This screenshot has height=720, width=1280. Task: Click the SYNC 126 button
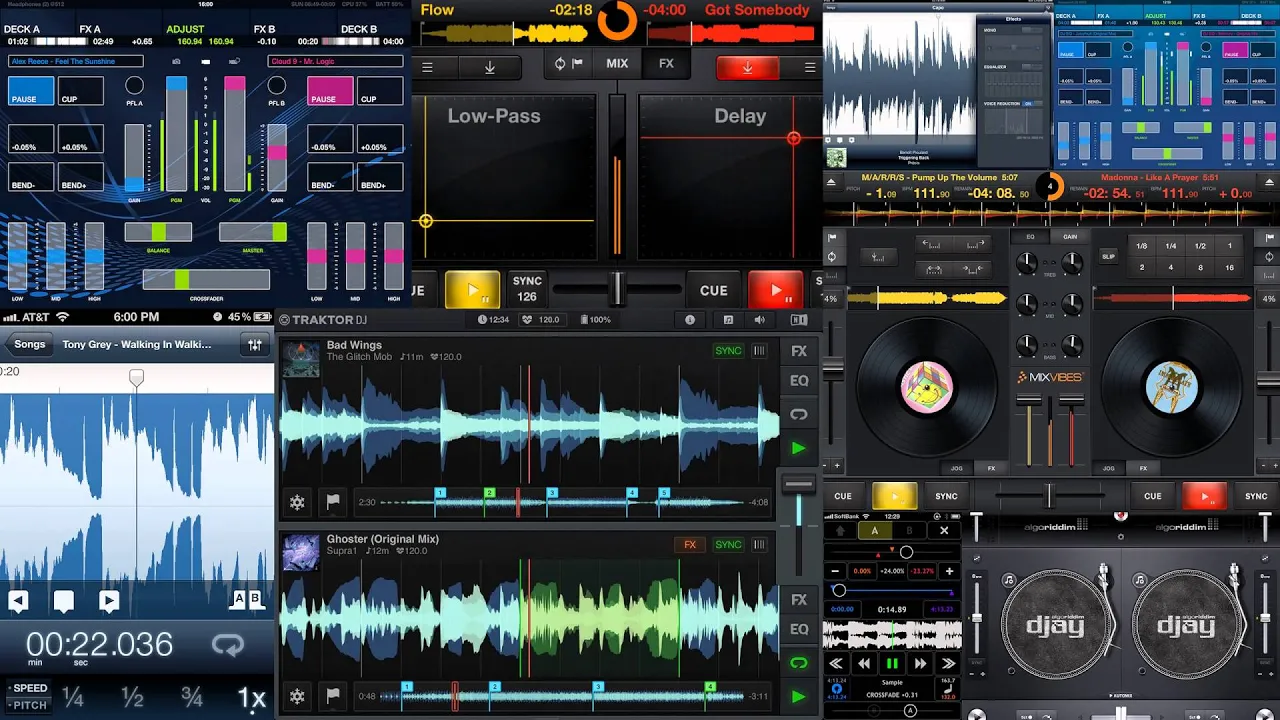[527, 290]
